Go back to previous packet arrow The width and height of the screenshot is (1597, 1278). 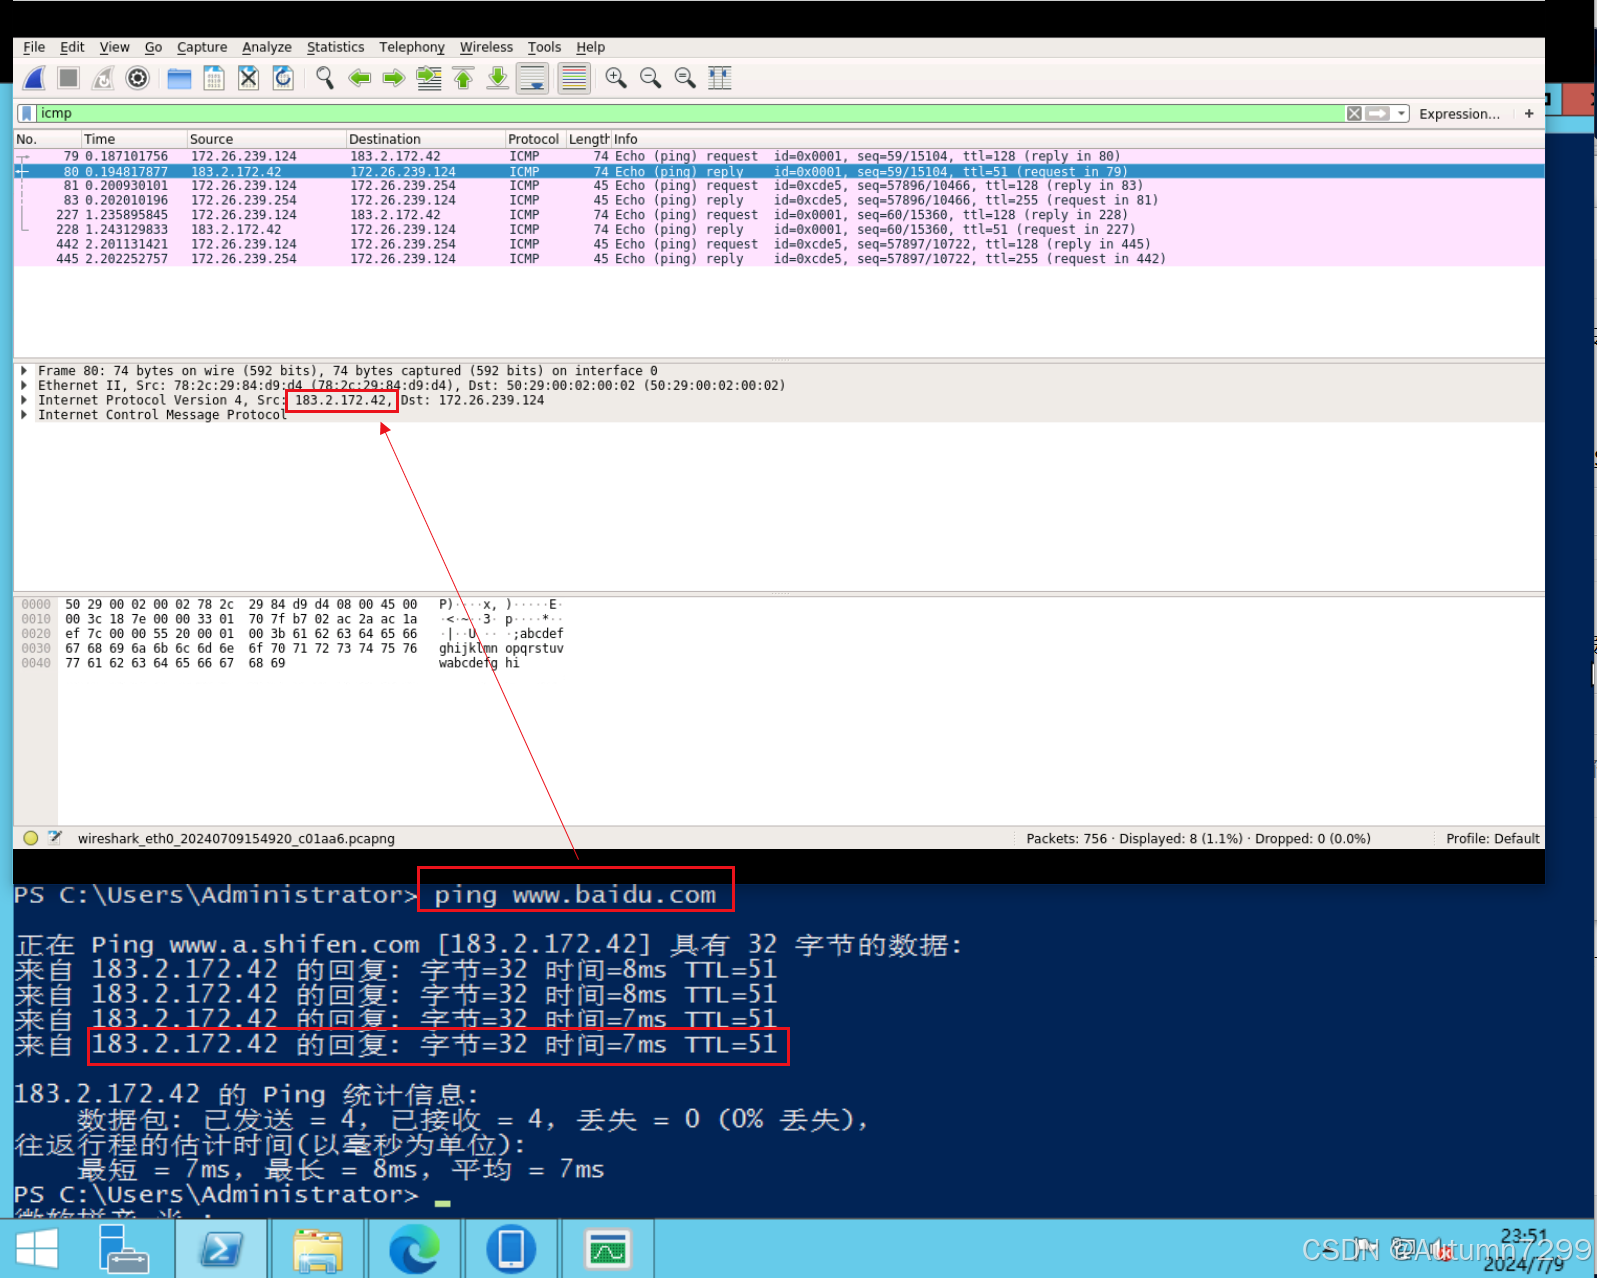point(360,78)
